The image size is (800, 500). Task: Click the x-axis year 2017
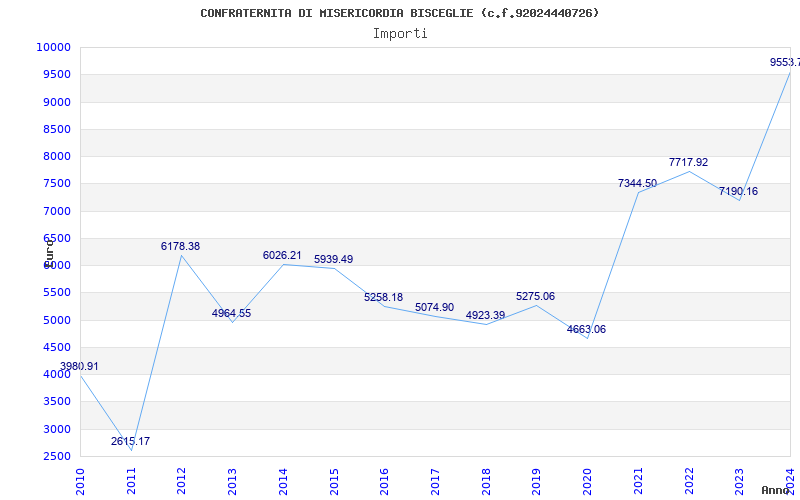click(x=435, y=482)
